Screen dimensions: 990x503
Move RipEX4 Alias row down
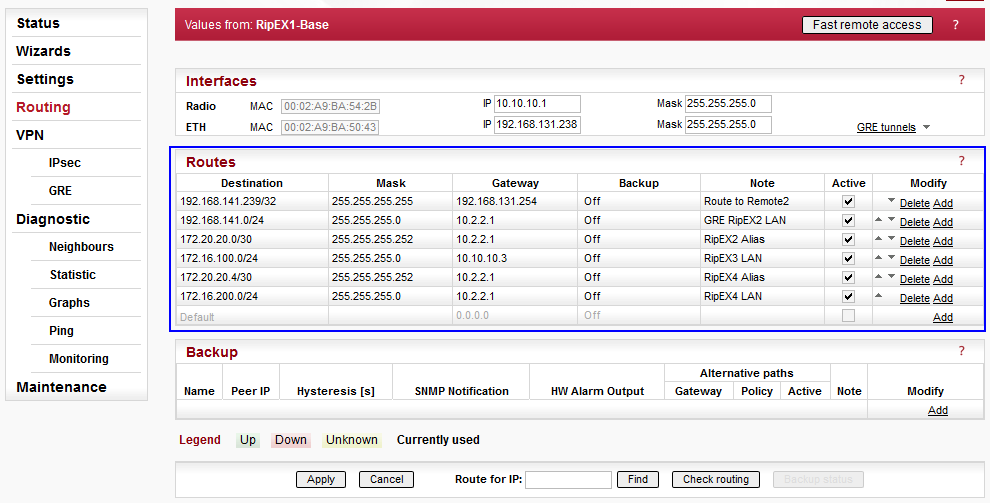point(891,276)
